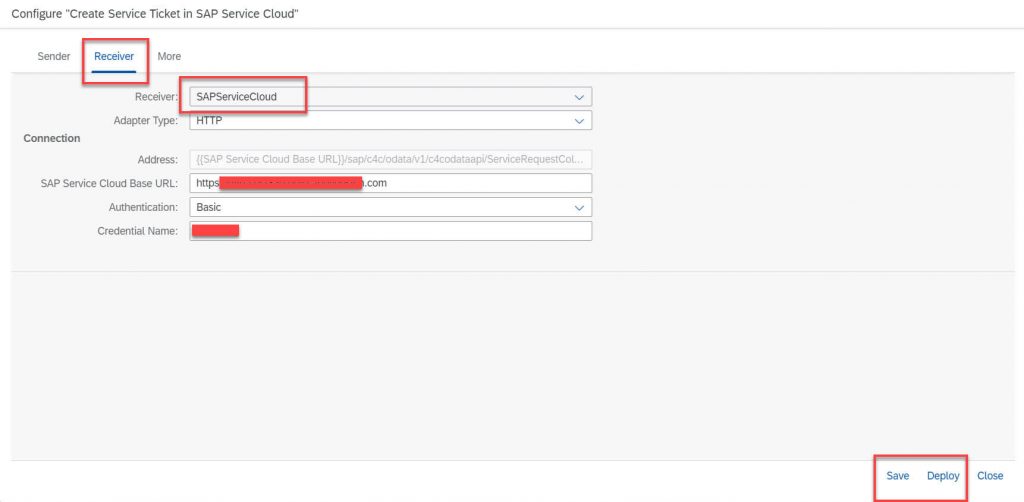Select the Receiver tab
Image resolution: width=1024 pixels, height=502 pixels.
coord(114,56)
